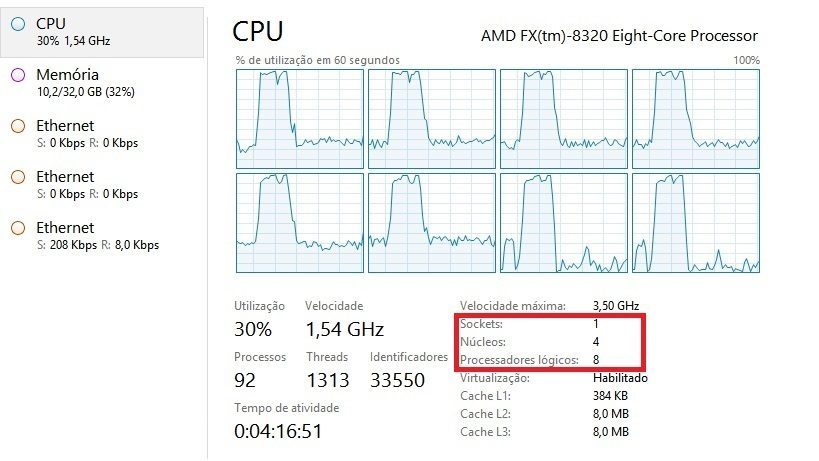This screenshot has height=461, width=819.
Task: Click the second Ethernet circle icon
Action: [18, 177]
